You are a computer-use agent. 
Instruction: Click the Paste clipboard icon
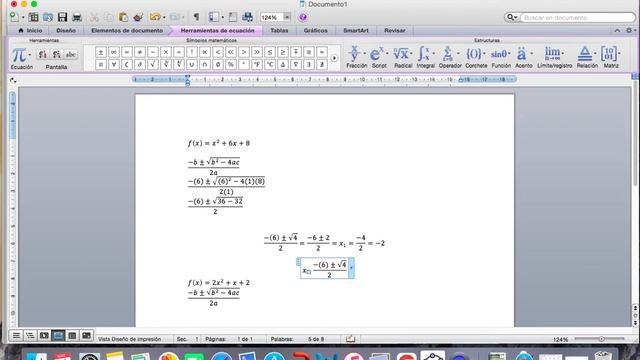123,17
